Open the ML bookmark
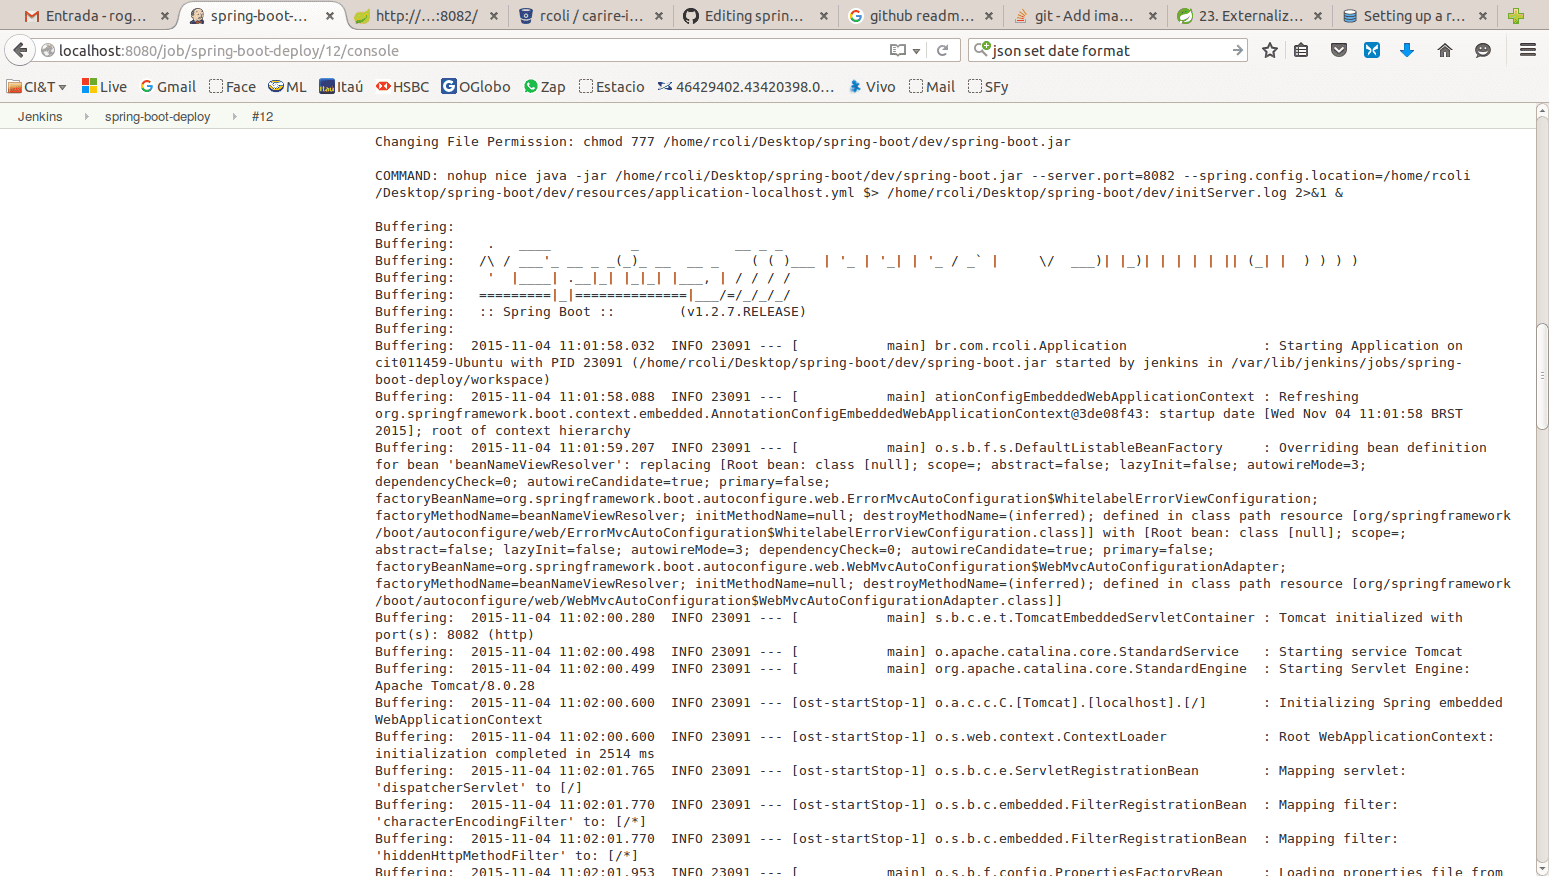This screenshot has width=1549, height=876. [287, 87]
